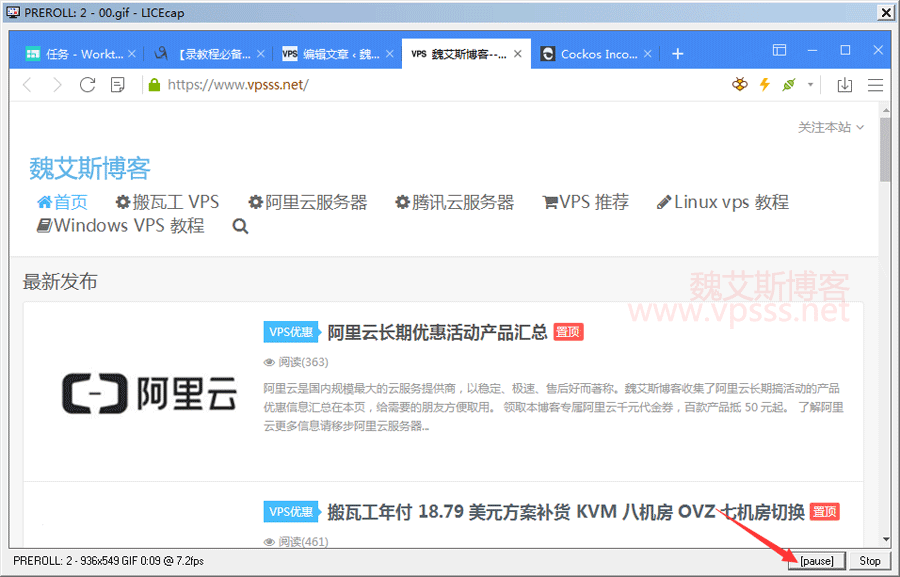Open reader mode page icon
Screen dimensions: 900x577
[x=118, y=85]
